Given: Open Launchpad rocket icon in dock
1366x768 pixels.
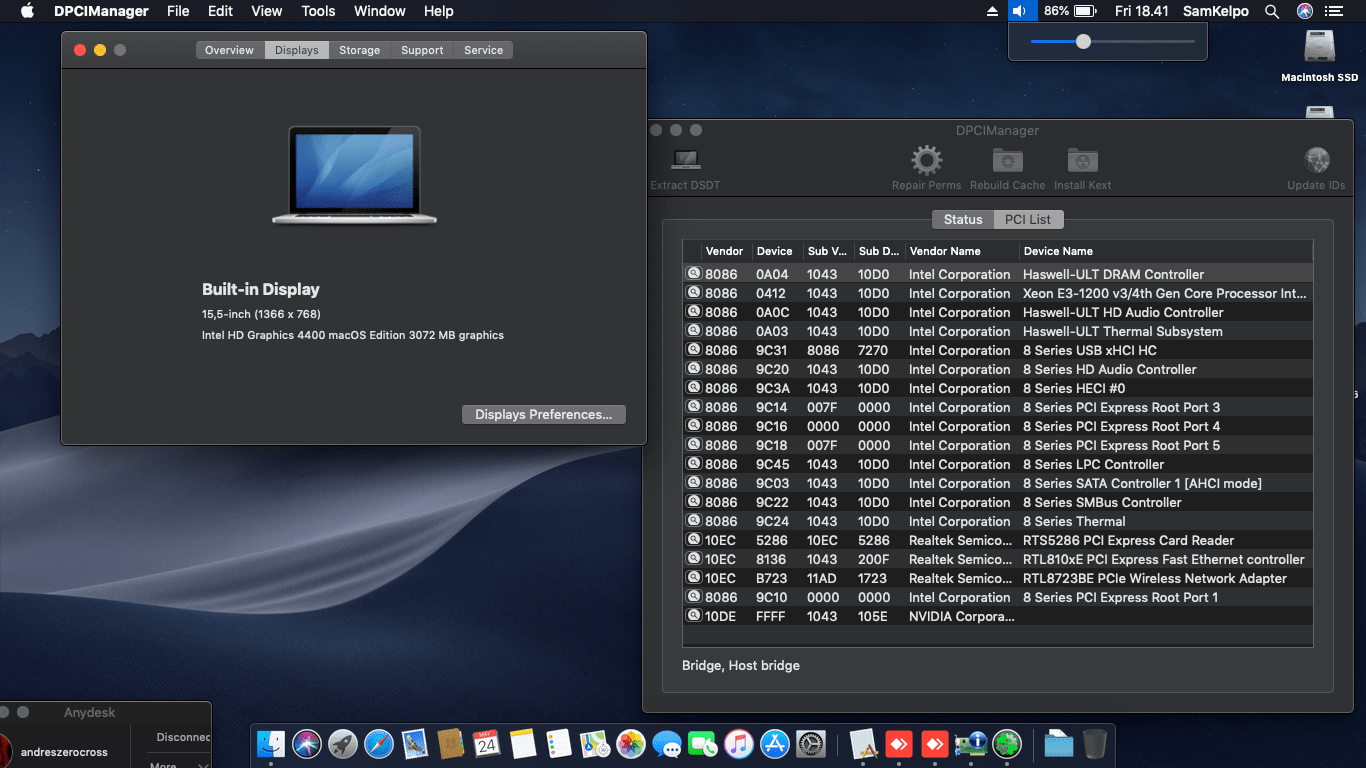Looking at the screenshot, I should (x=343, y=743).
